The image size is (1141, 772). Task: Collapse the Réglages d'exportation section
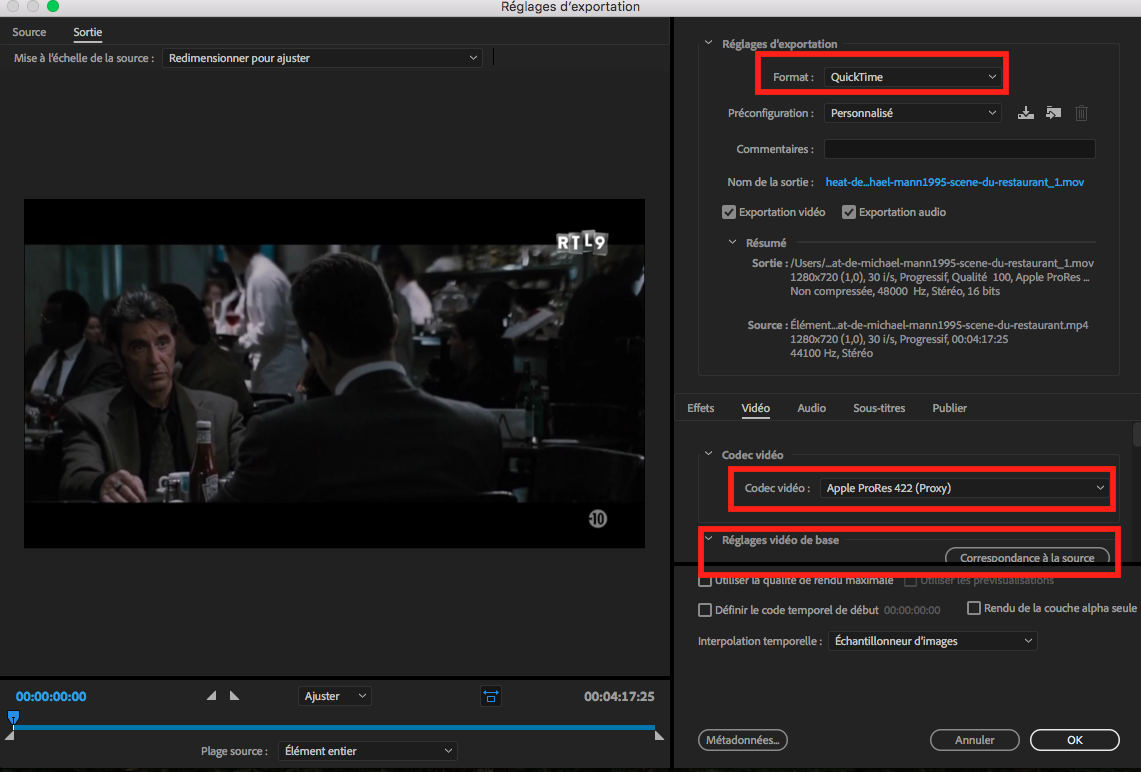(708, 43)
